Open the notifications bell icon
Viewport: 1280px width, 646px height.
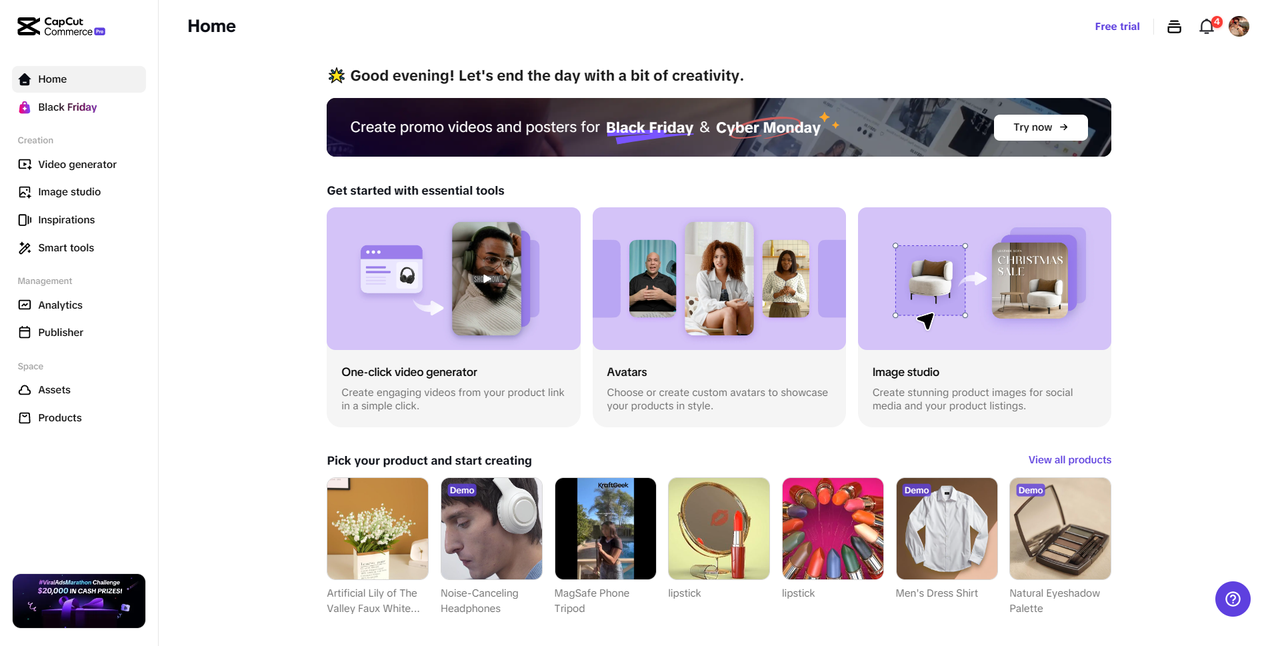[x=1207, y=27]
